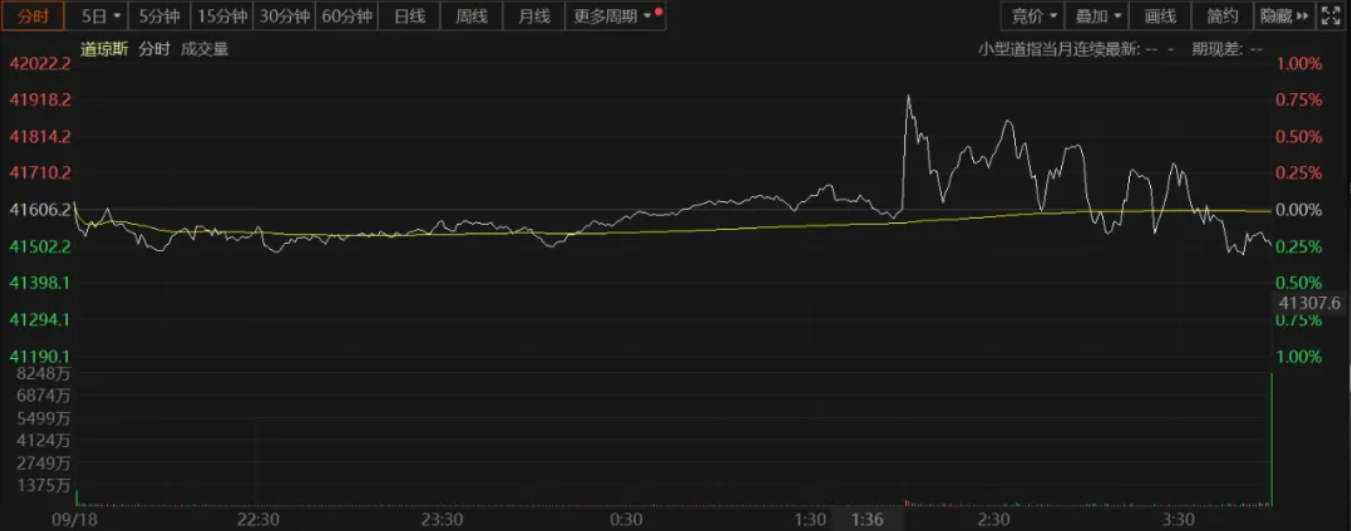Screen dimensions: 1351x531
Task: Select the 周线 weekly chart tab
Action: pyautogui.click(x=472, y=16)
